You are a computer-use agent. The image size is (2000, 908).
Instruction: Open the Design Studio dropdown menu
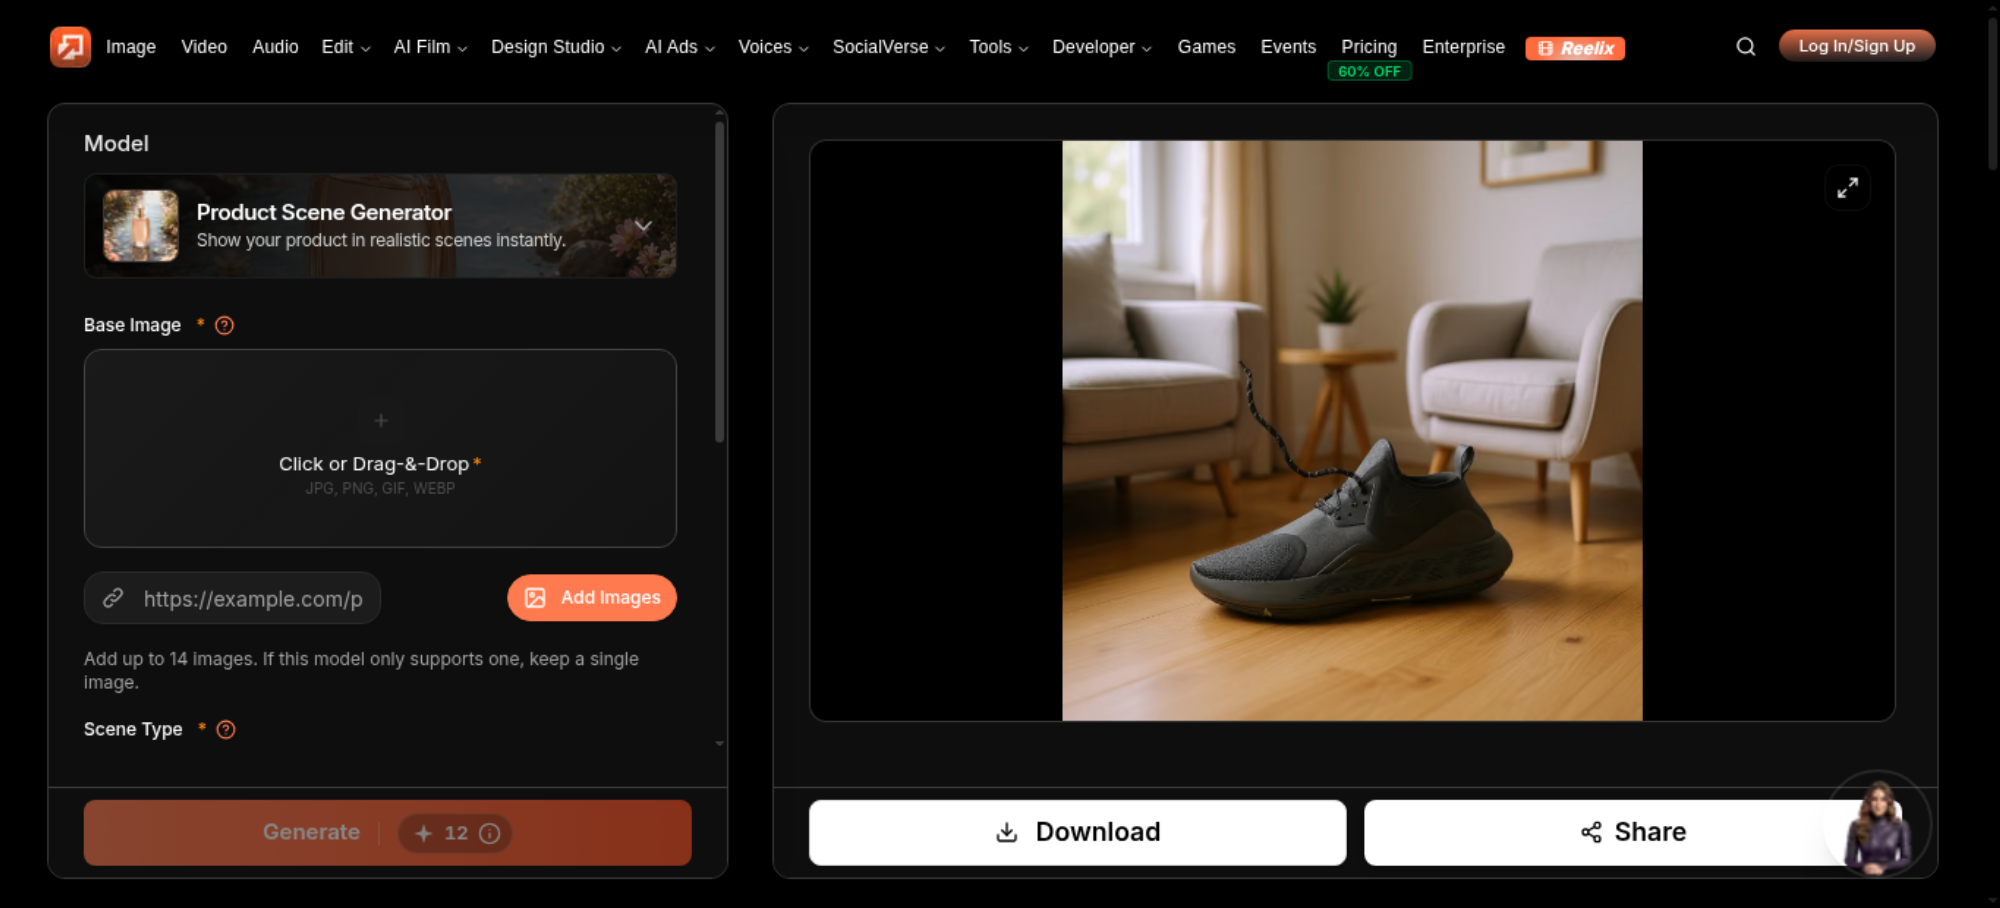(556, 47)
